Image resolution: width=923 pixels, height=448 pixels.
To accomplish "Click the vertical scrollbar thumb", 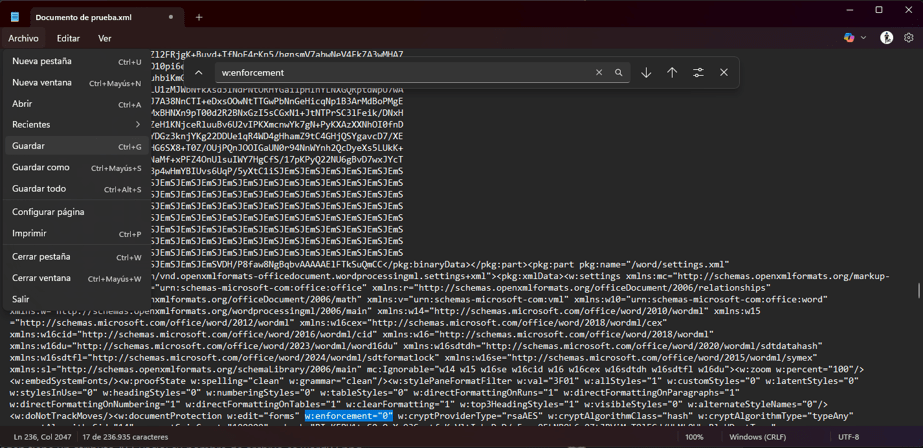I will pyautogui.click(x=918, y=291).
